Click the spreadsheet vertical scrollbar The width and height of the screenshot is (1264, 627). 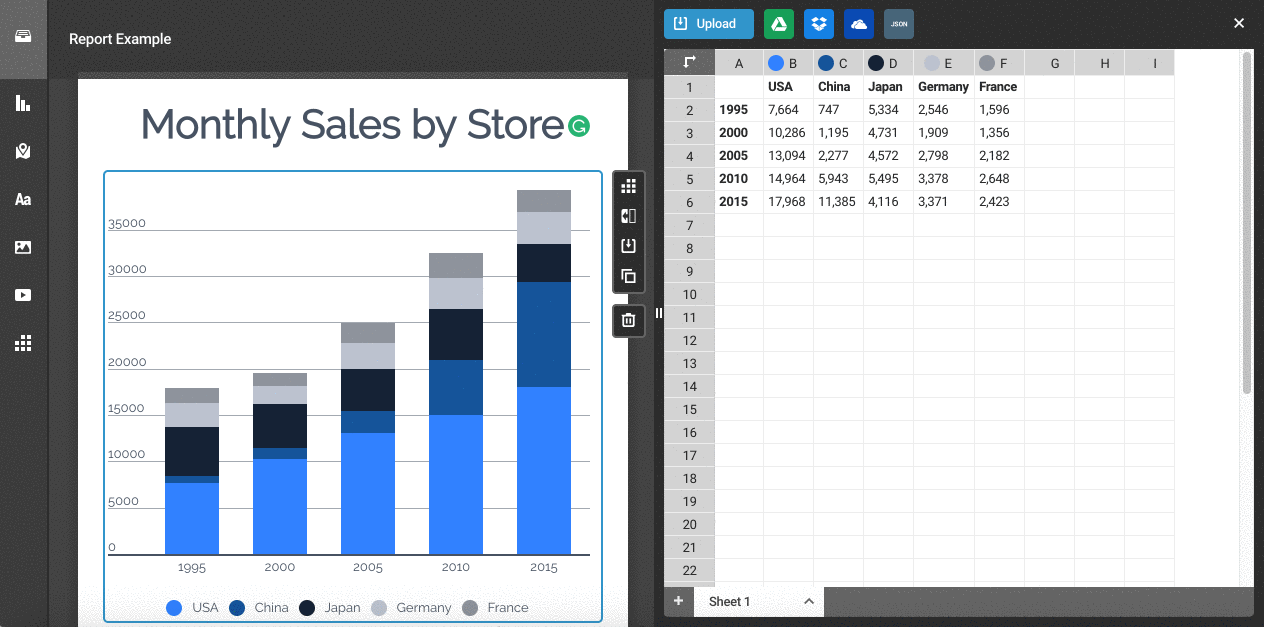(1246, 222)
